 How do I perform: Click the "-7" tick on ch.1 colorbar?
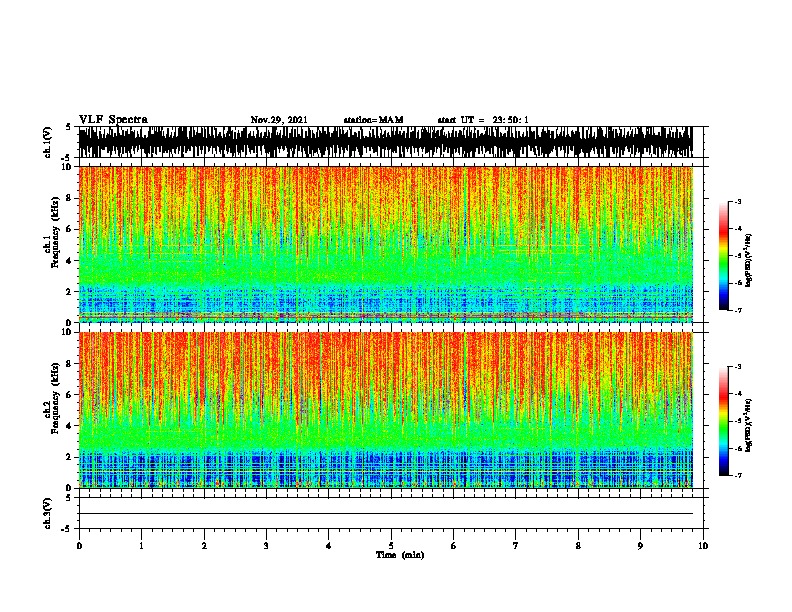pos(737,310)
